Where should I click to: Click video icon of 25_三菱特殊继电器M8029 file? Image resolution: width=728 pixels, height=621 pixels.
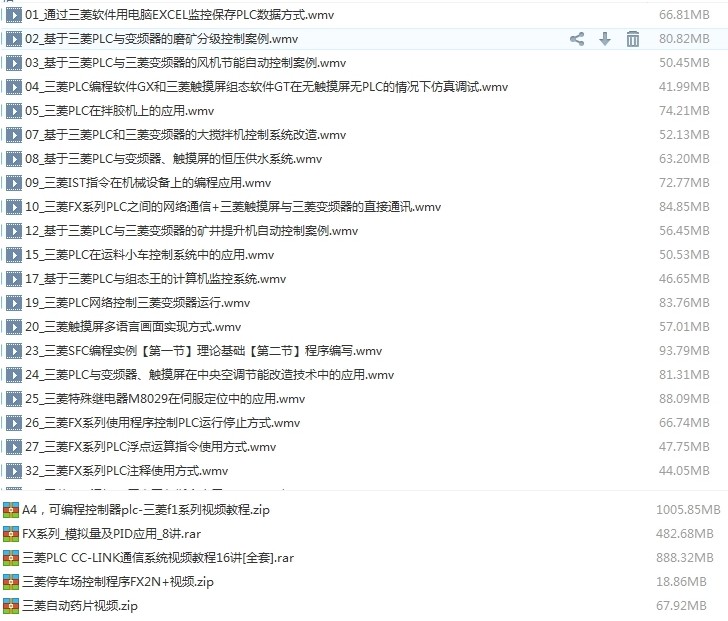point(14,399)
